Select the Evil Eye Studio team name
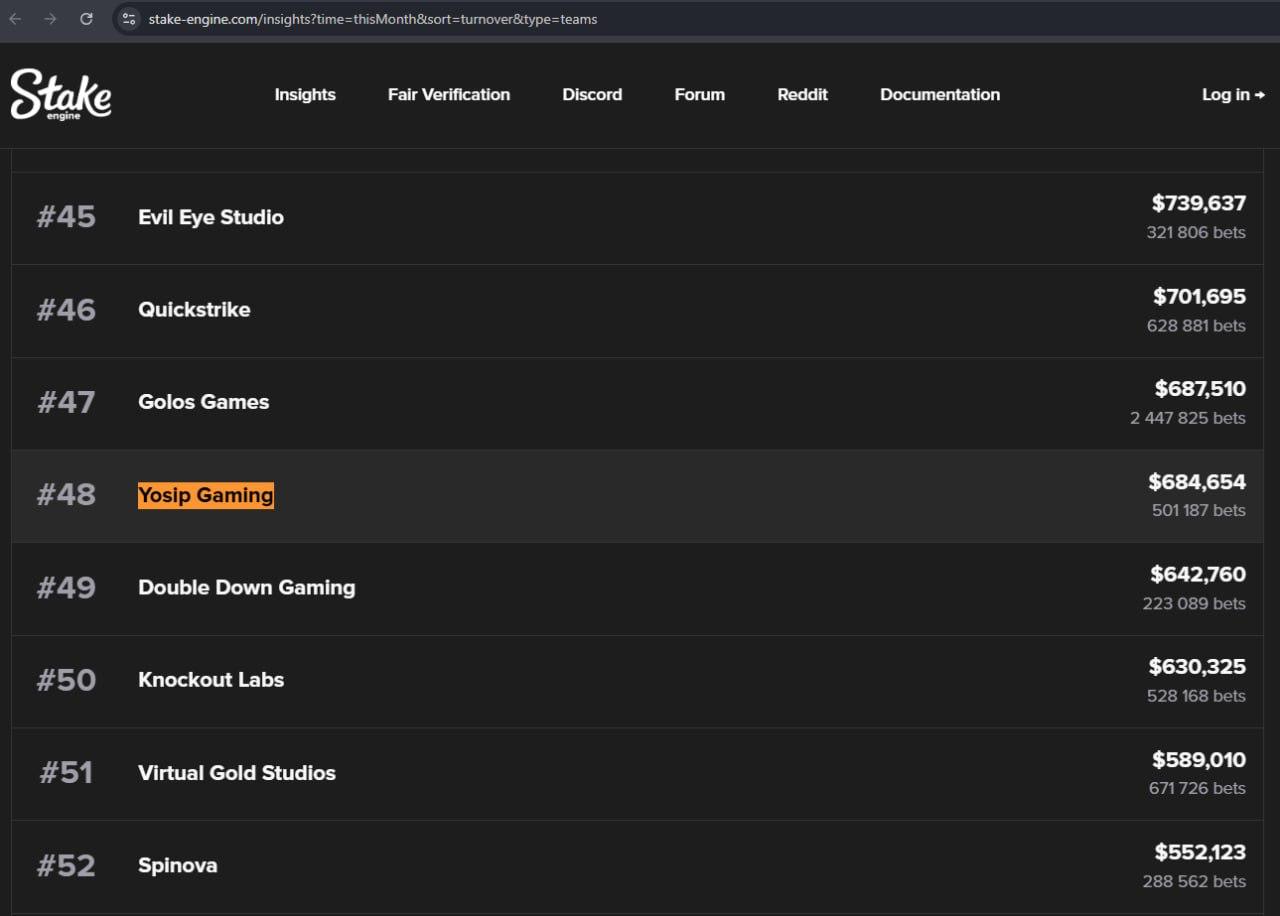The height and width of the screenshot is (916, 1280). coord(211,217)
